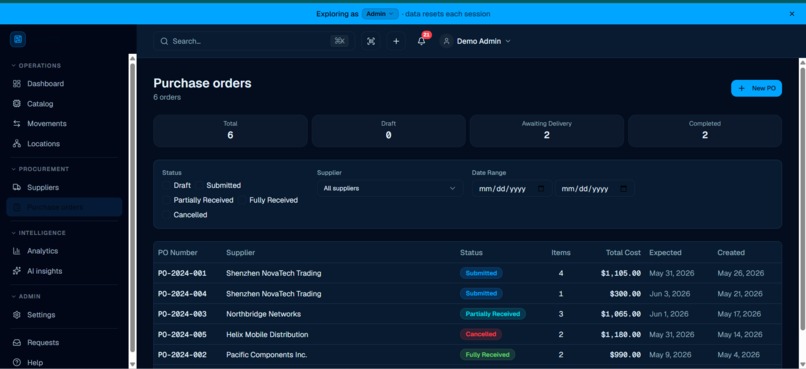Collapse the Intelligence sidebar section
The height and width of the screenshot is (369, 806).
click(39, 233)
